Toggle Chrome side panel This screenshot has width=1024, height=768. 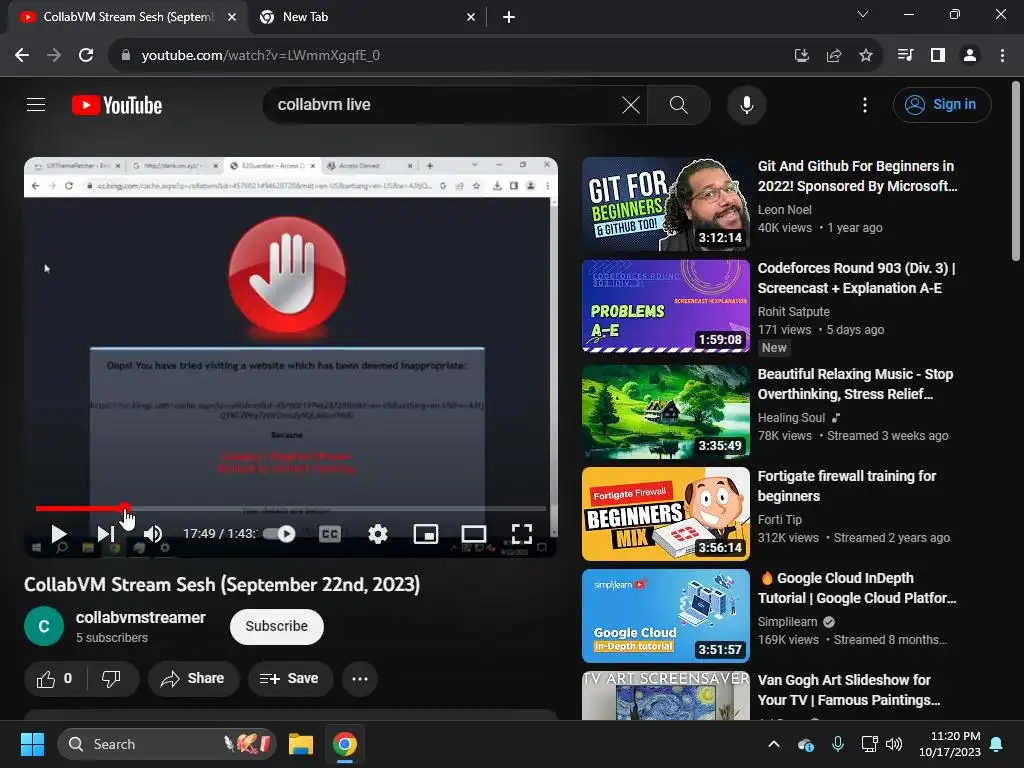[938, 55]
